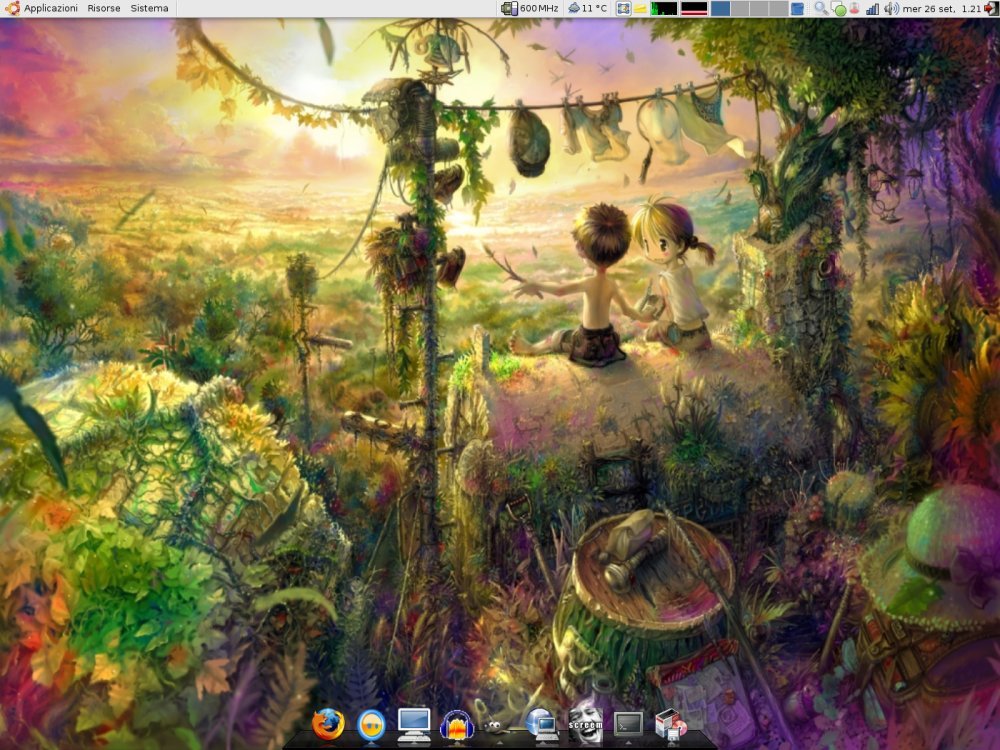
Task: Click the red logout door icon
Action: (x=991, y=8)
